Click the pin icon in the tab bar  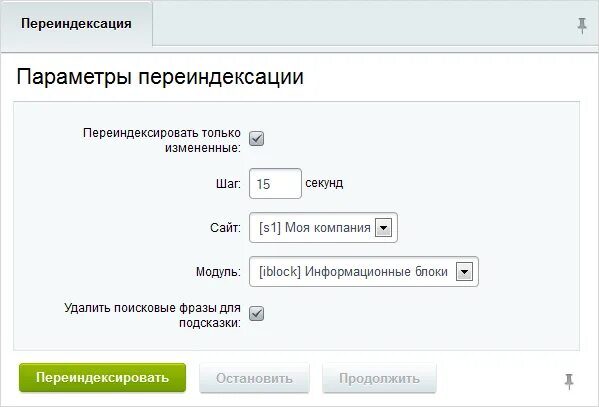pos(582,26)
